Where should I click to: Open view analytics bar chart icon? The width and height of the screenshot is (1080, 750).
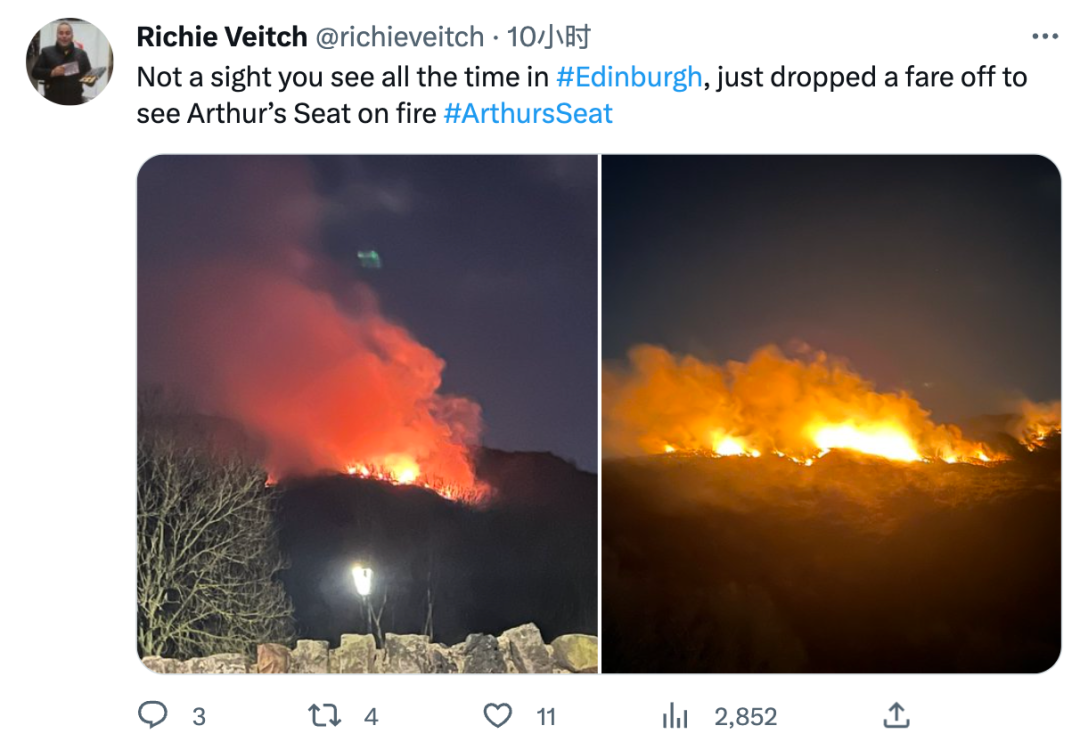pyautogui.click(x=675, y=716)
